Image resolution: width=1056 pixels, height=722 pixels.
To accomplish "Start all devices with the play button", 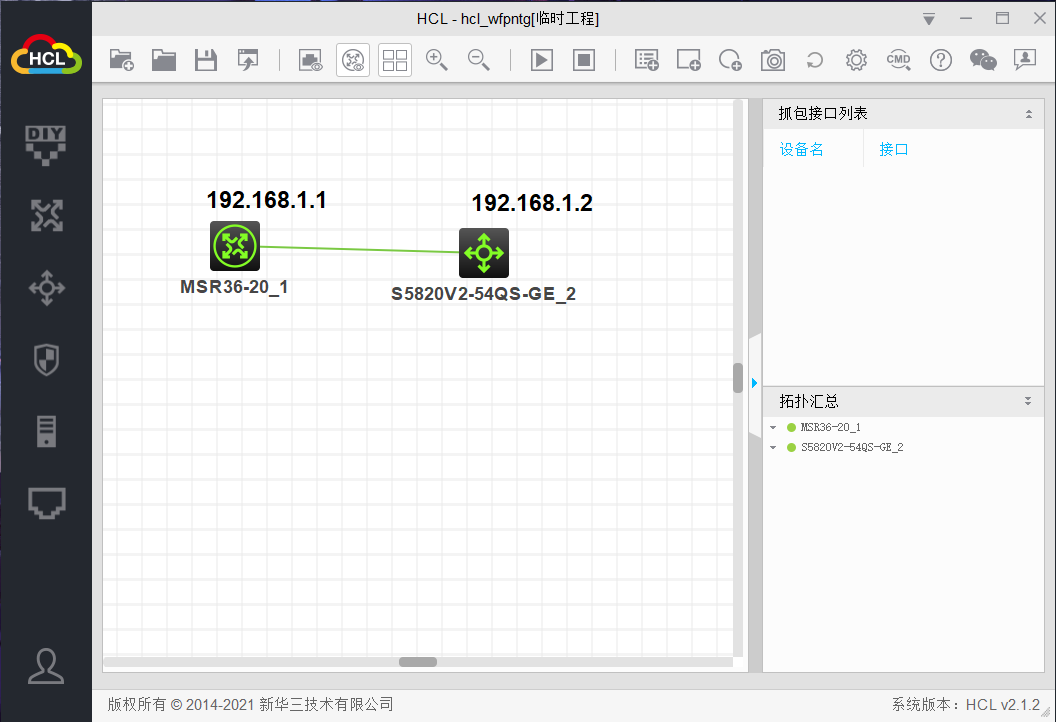I will pos(541,60).
